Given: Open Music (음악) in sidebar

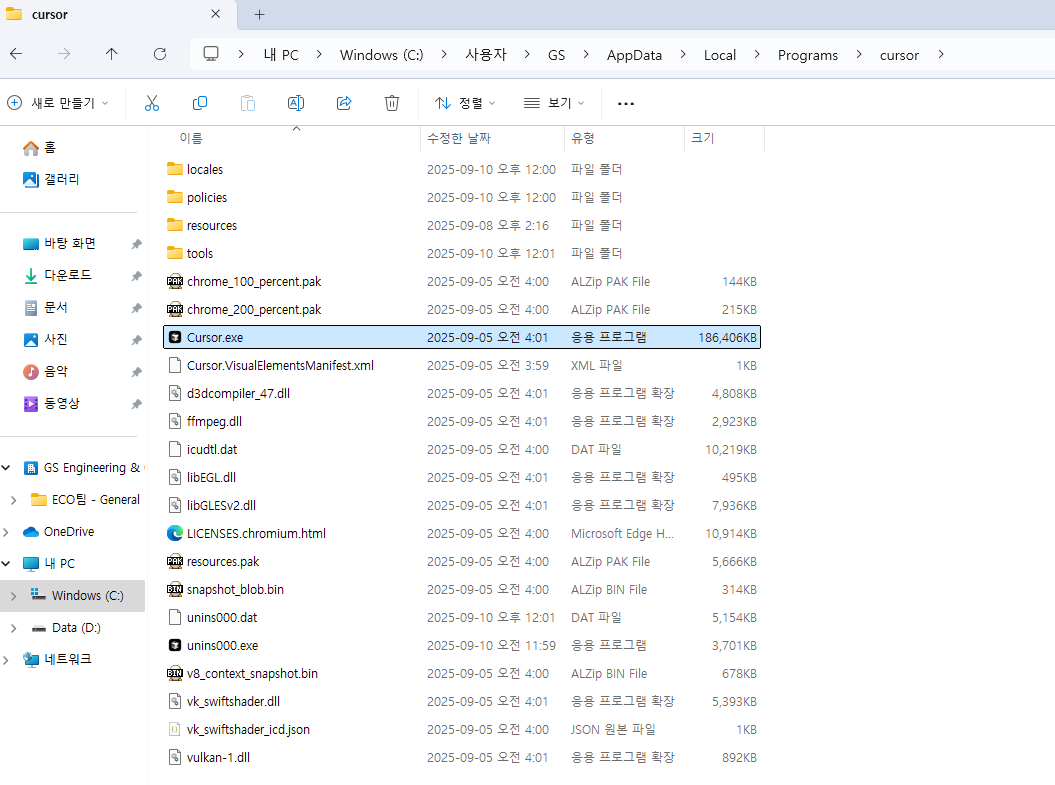Looking at the screenshot, I should click(x=46, y=371).
